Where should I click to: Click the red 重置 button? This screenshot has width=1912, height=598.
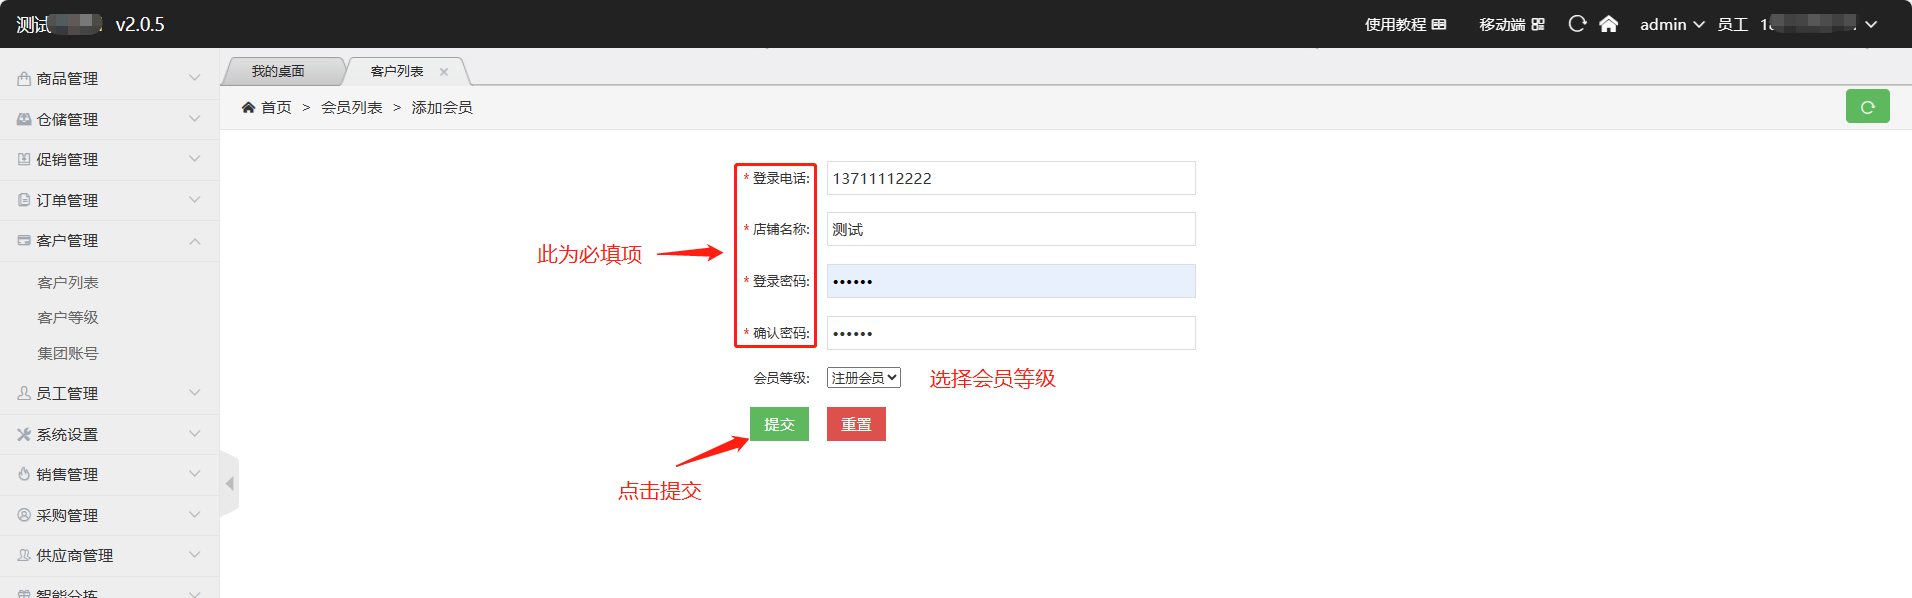click(x=856, y=424)
